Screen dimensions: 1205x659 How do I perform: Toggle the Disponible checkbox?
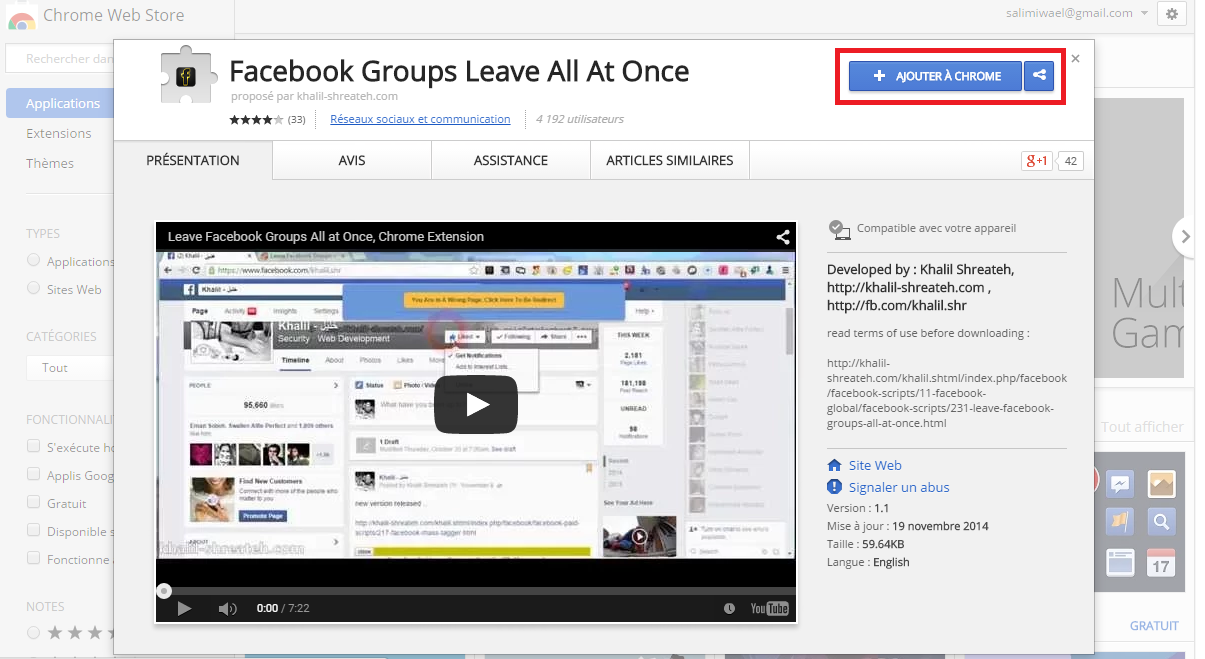click(34, 531)
